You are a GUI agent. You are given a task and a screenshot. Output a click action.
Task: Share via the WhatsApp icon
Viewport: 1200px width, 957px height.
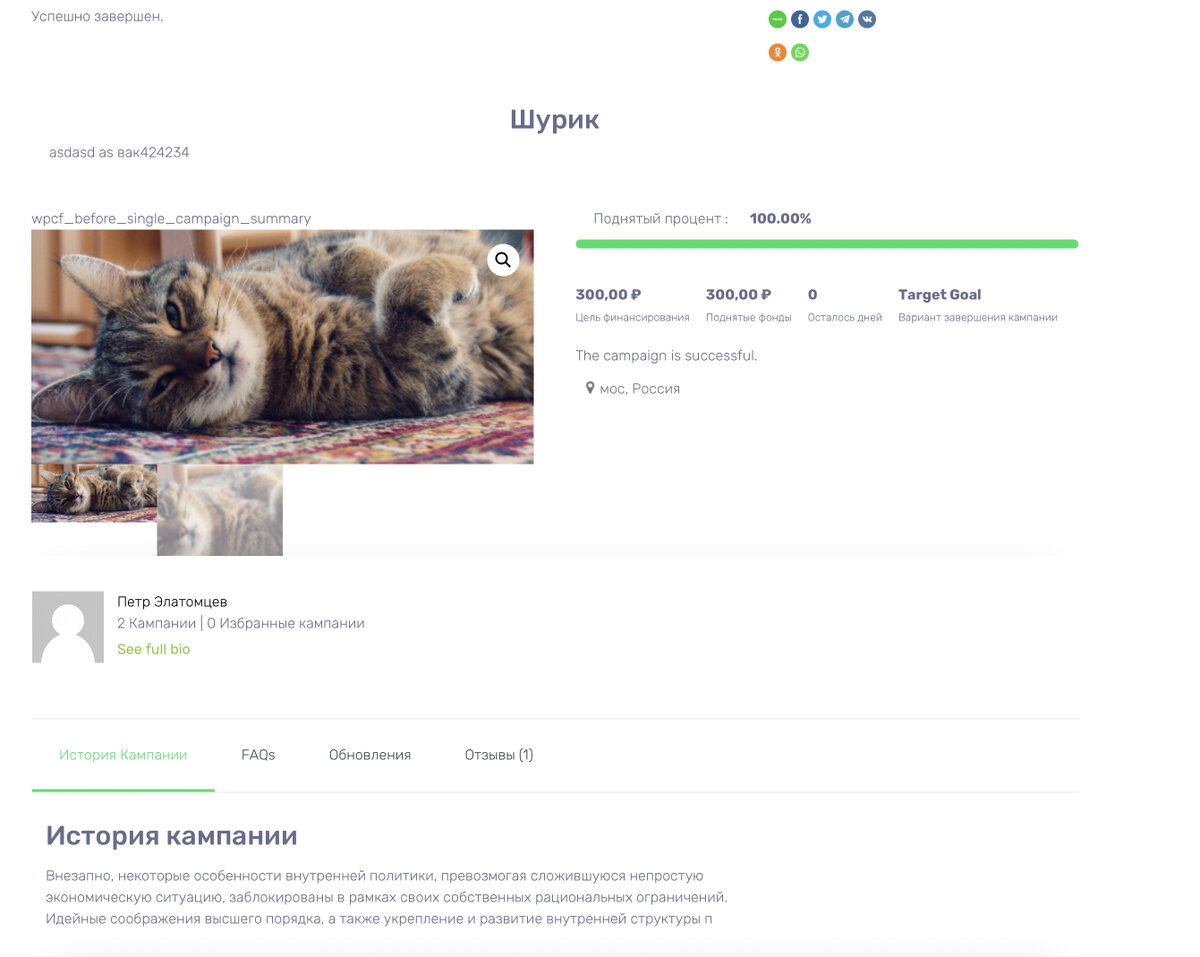pyautogui.click(x=800, y=52)
